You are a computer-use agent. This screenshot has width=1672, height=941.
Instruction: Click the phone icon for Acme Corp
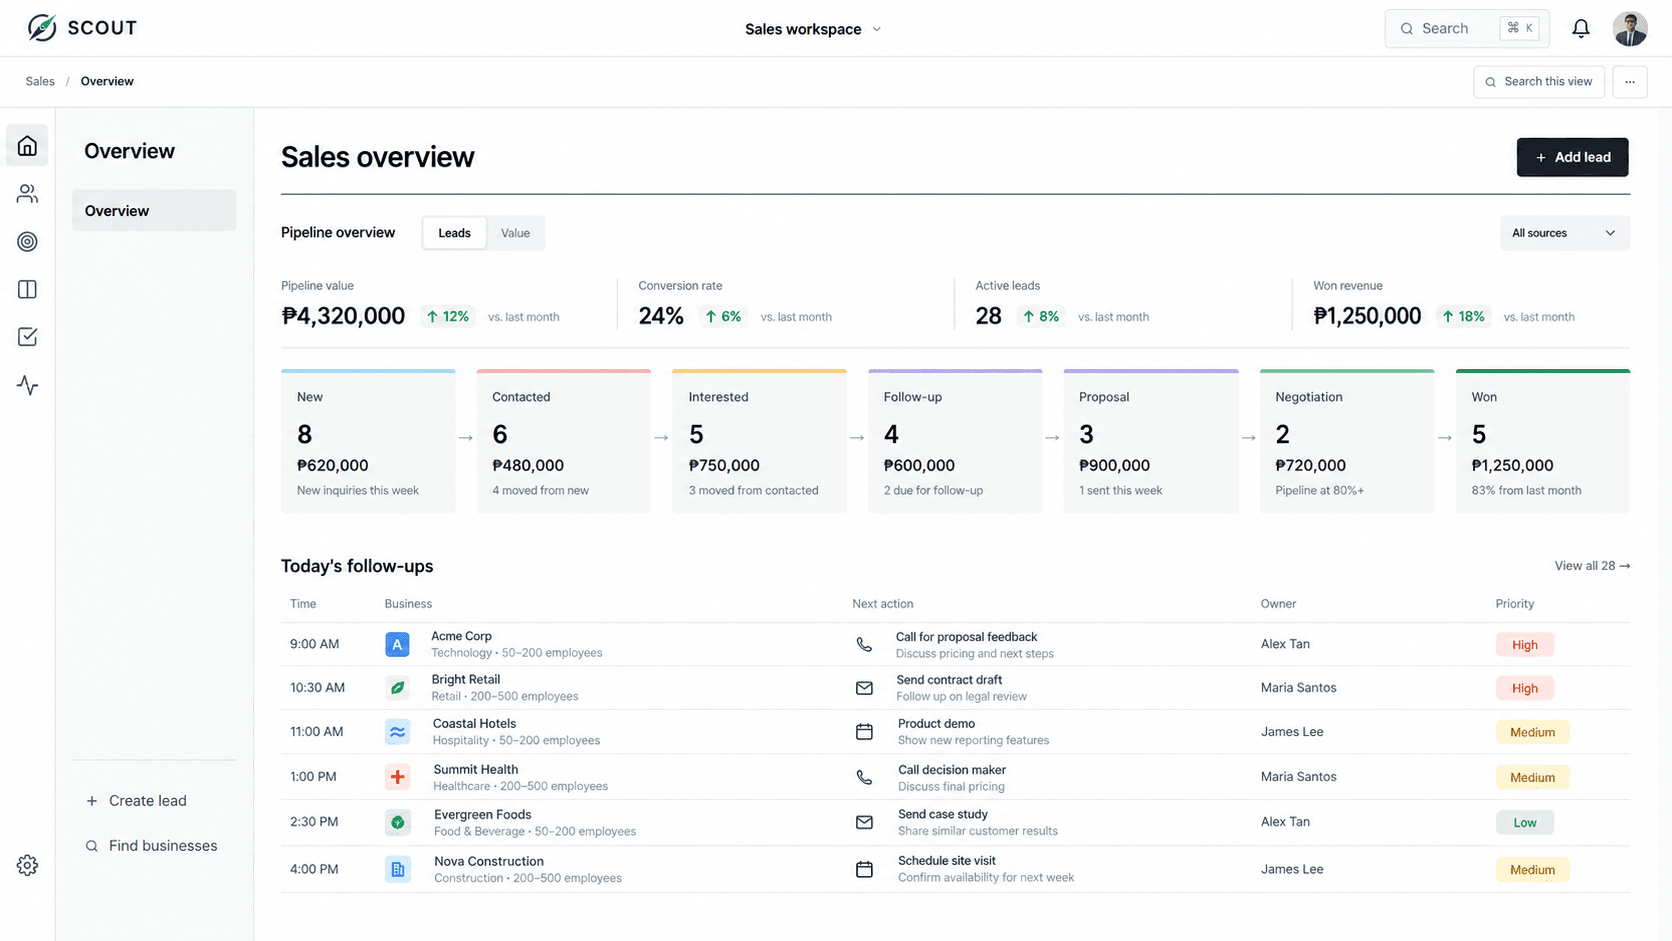click(x=864, y=645)
